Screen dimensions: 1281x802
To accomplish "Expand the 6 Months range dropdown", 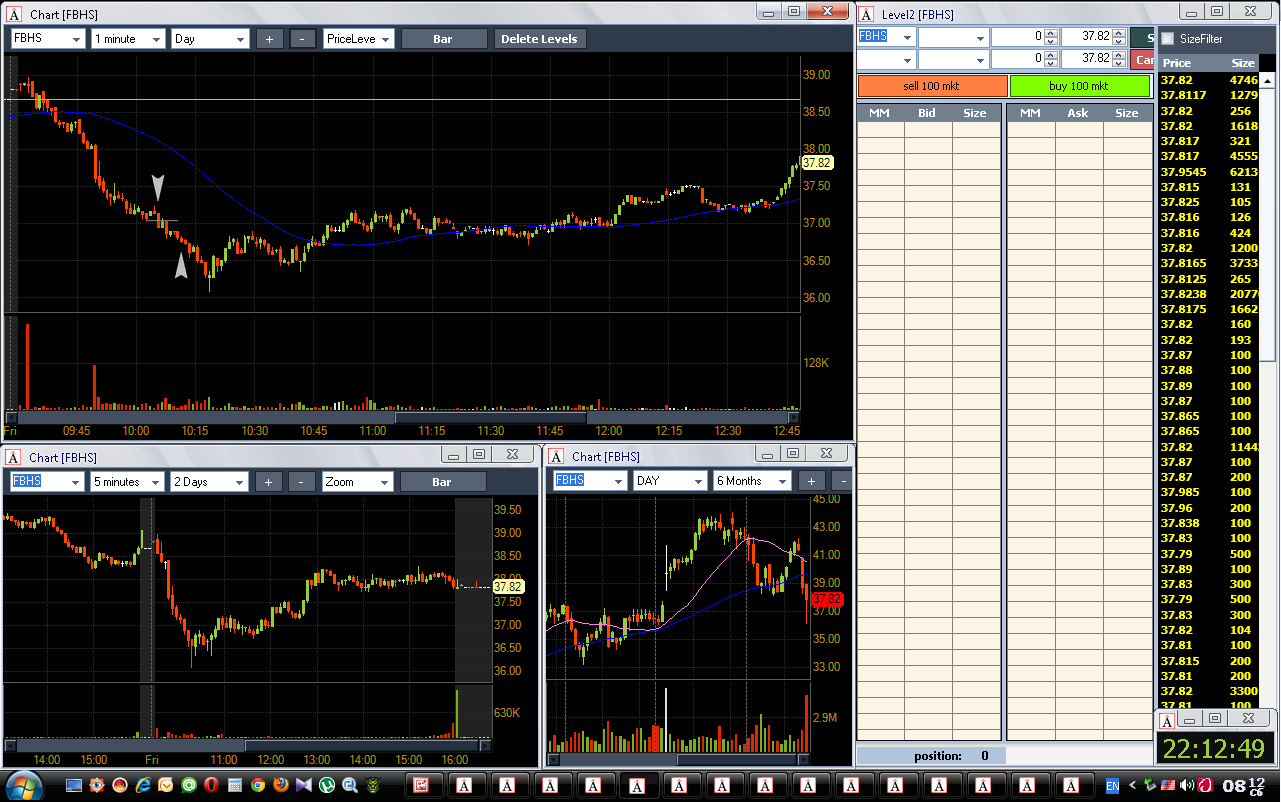I will [x=752, y=481].
